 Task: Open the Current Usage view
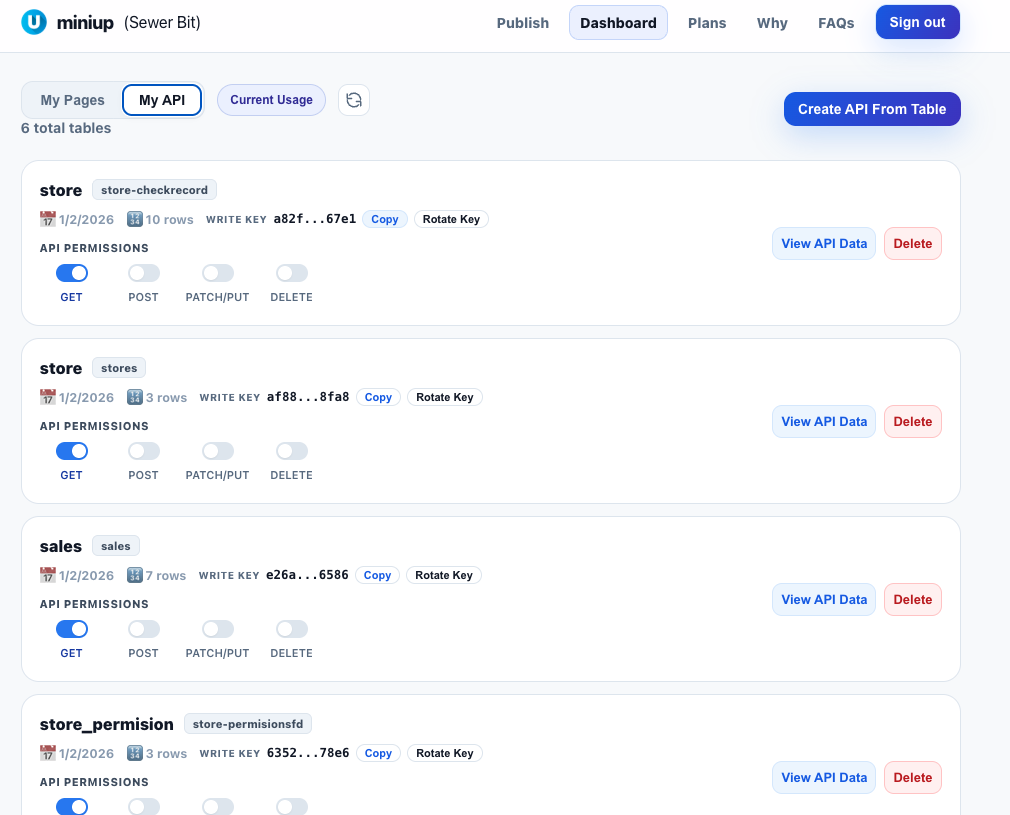271,100
